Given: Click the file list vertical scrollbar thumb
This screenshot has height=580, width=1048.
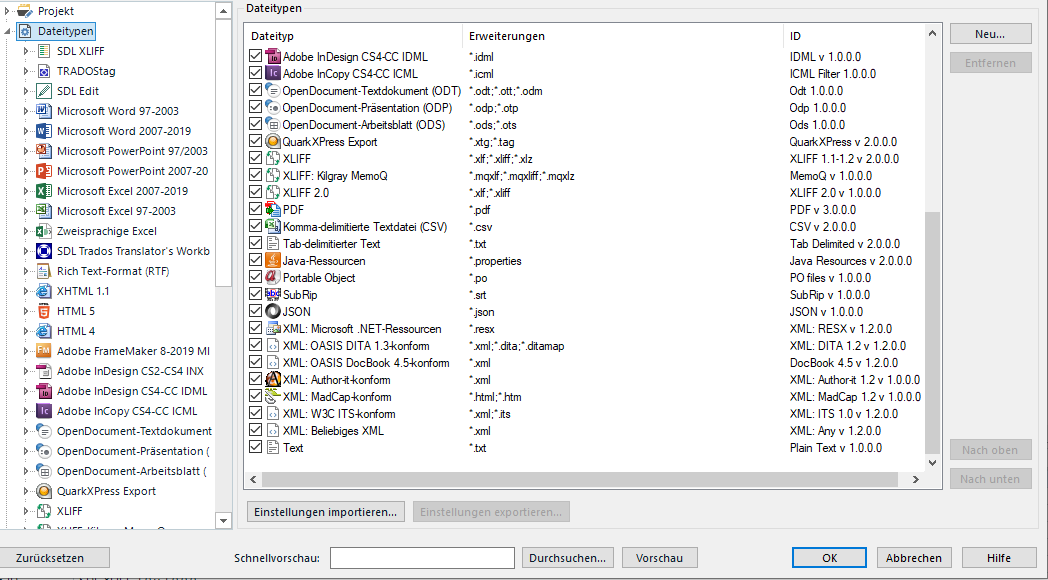Looking at the screenshot, I should pyautogui.click(x=932, y=332).
